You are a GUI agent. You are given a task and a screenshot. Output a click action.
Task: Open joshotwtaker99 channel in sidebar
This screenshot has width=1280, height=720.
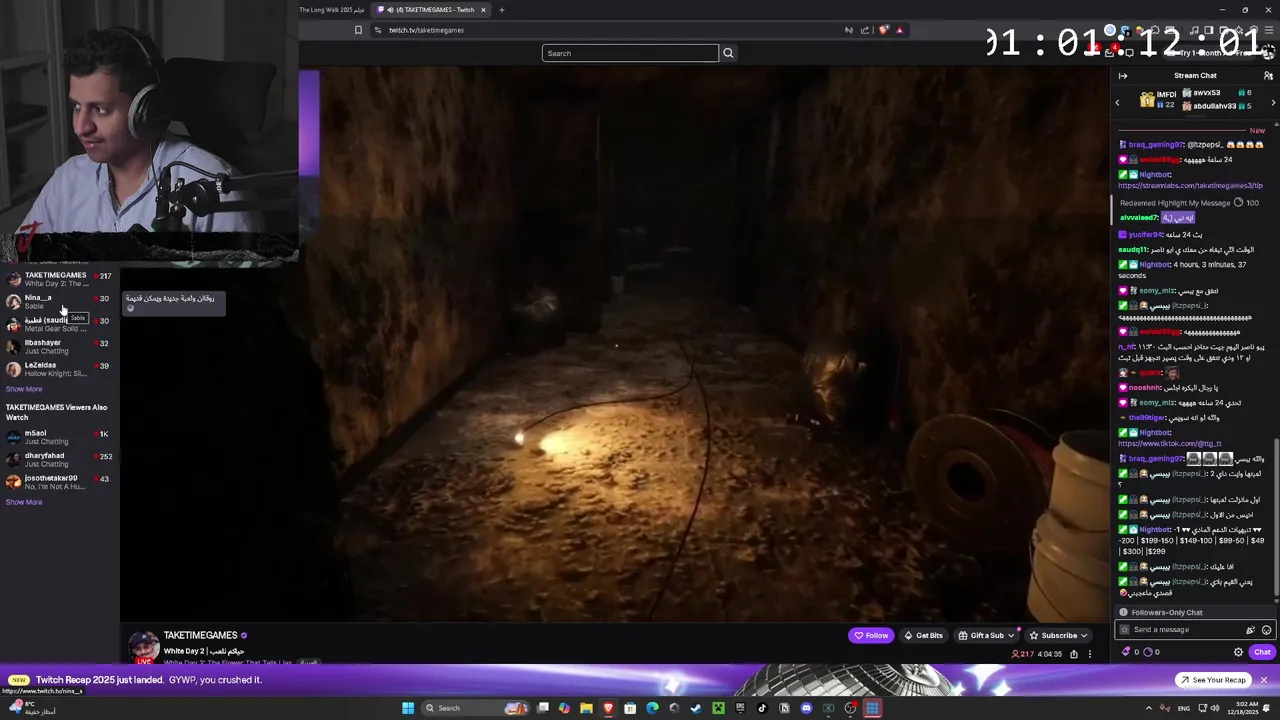(x=58, y=482)
